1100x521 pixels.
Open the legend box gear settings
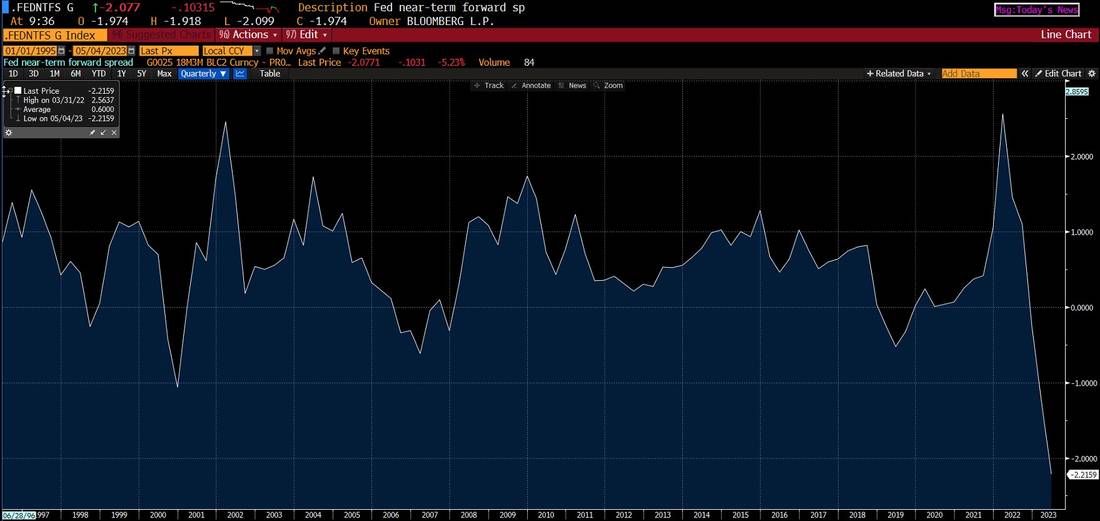[8, 133]
